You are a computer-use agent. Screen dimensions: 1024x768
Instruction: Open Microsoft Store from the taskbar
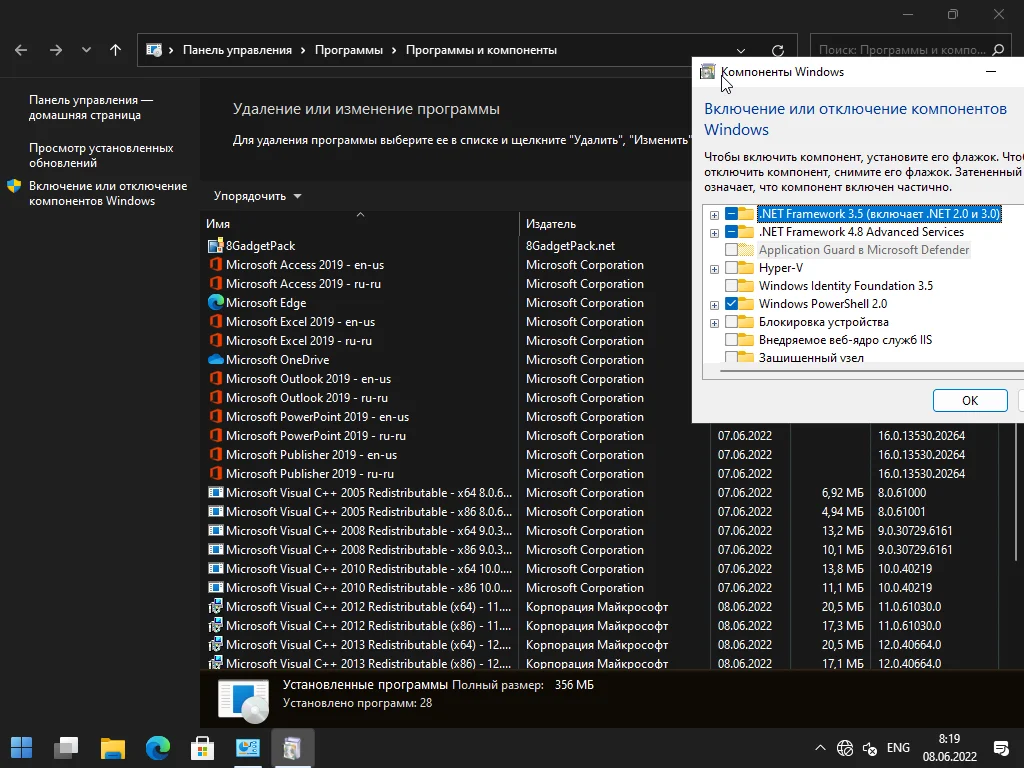click(203, 748)
